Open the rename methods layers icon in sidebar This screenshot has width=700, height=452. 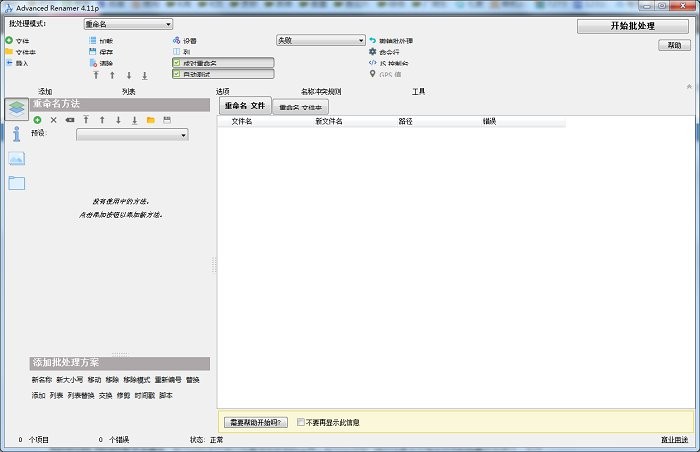click(x=16, y=110)
